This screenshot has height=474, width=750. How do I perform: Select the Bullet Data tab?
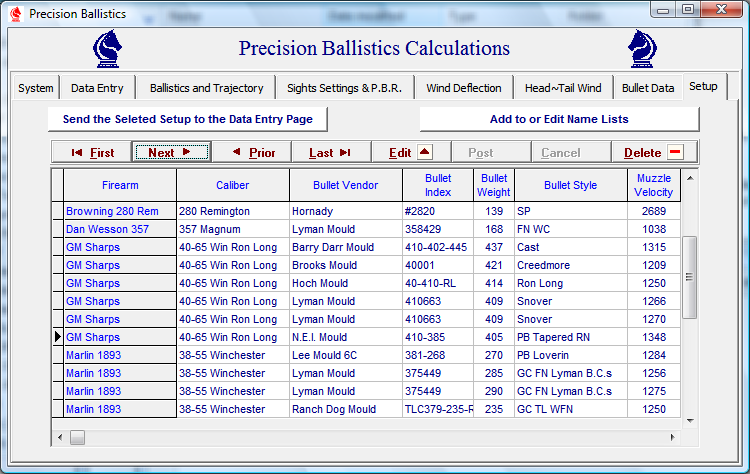pos(648,88)
